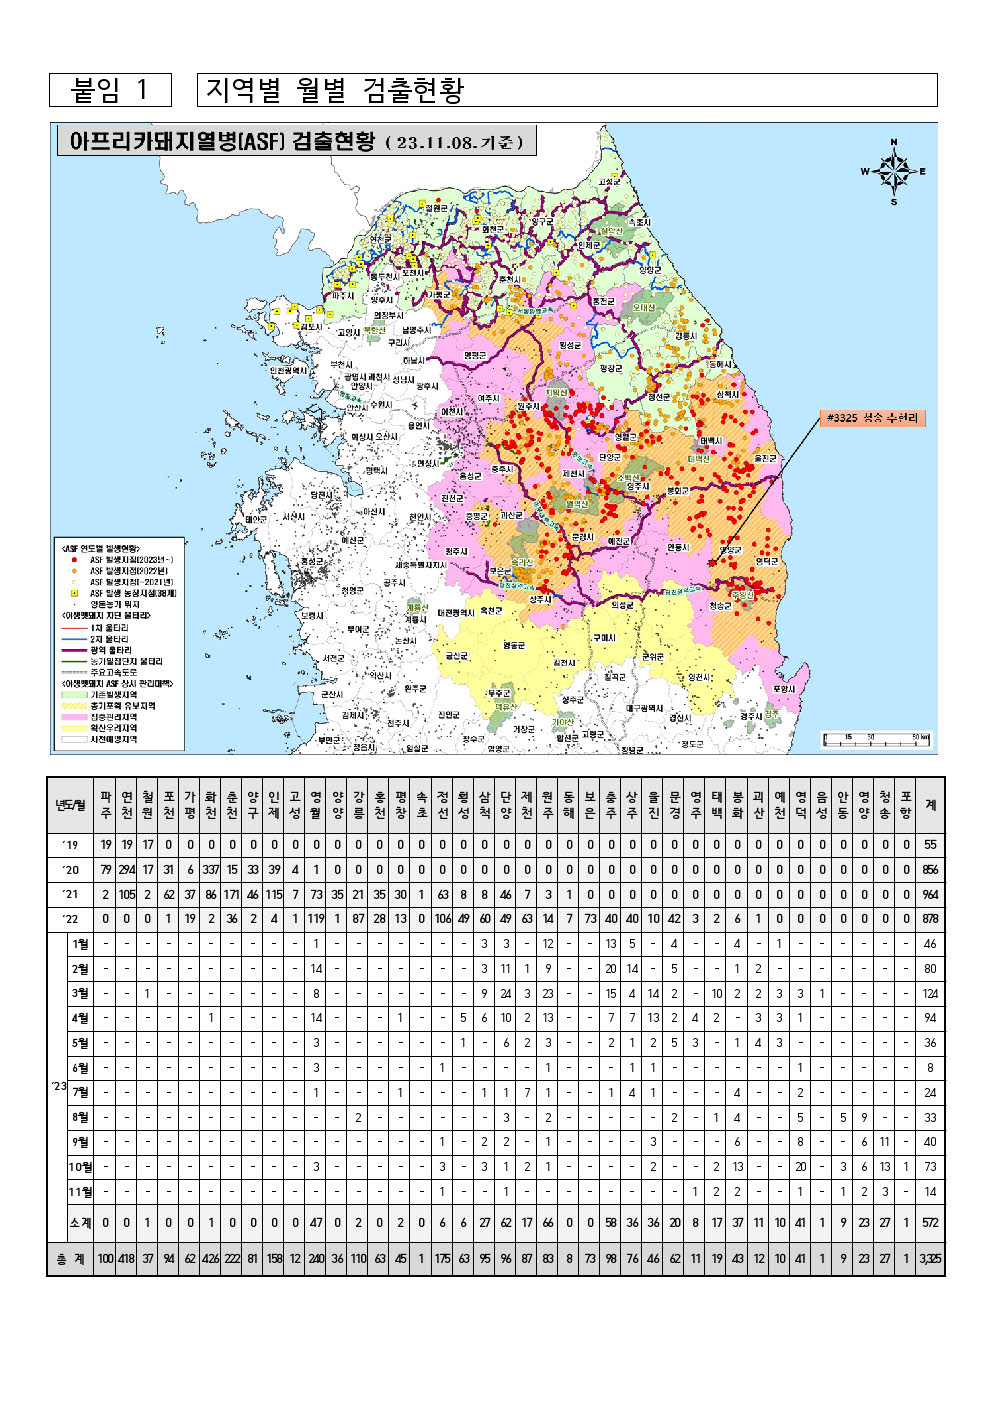
Task: Click the yellow square farm outbreak legend symbol
Action: [x=74, y=593]
